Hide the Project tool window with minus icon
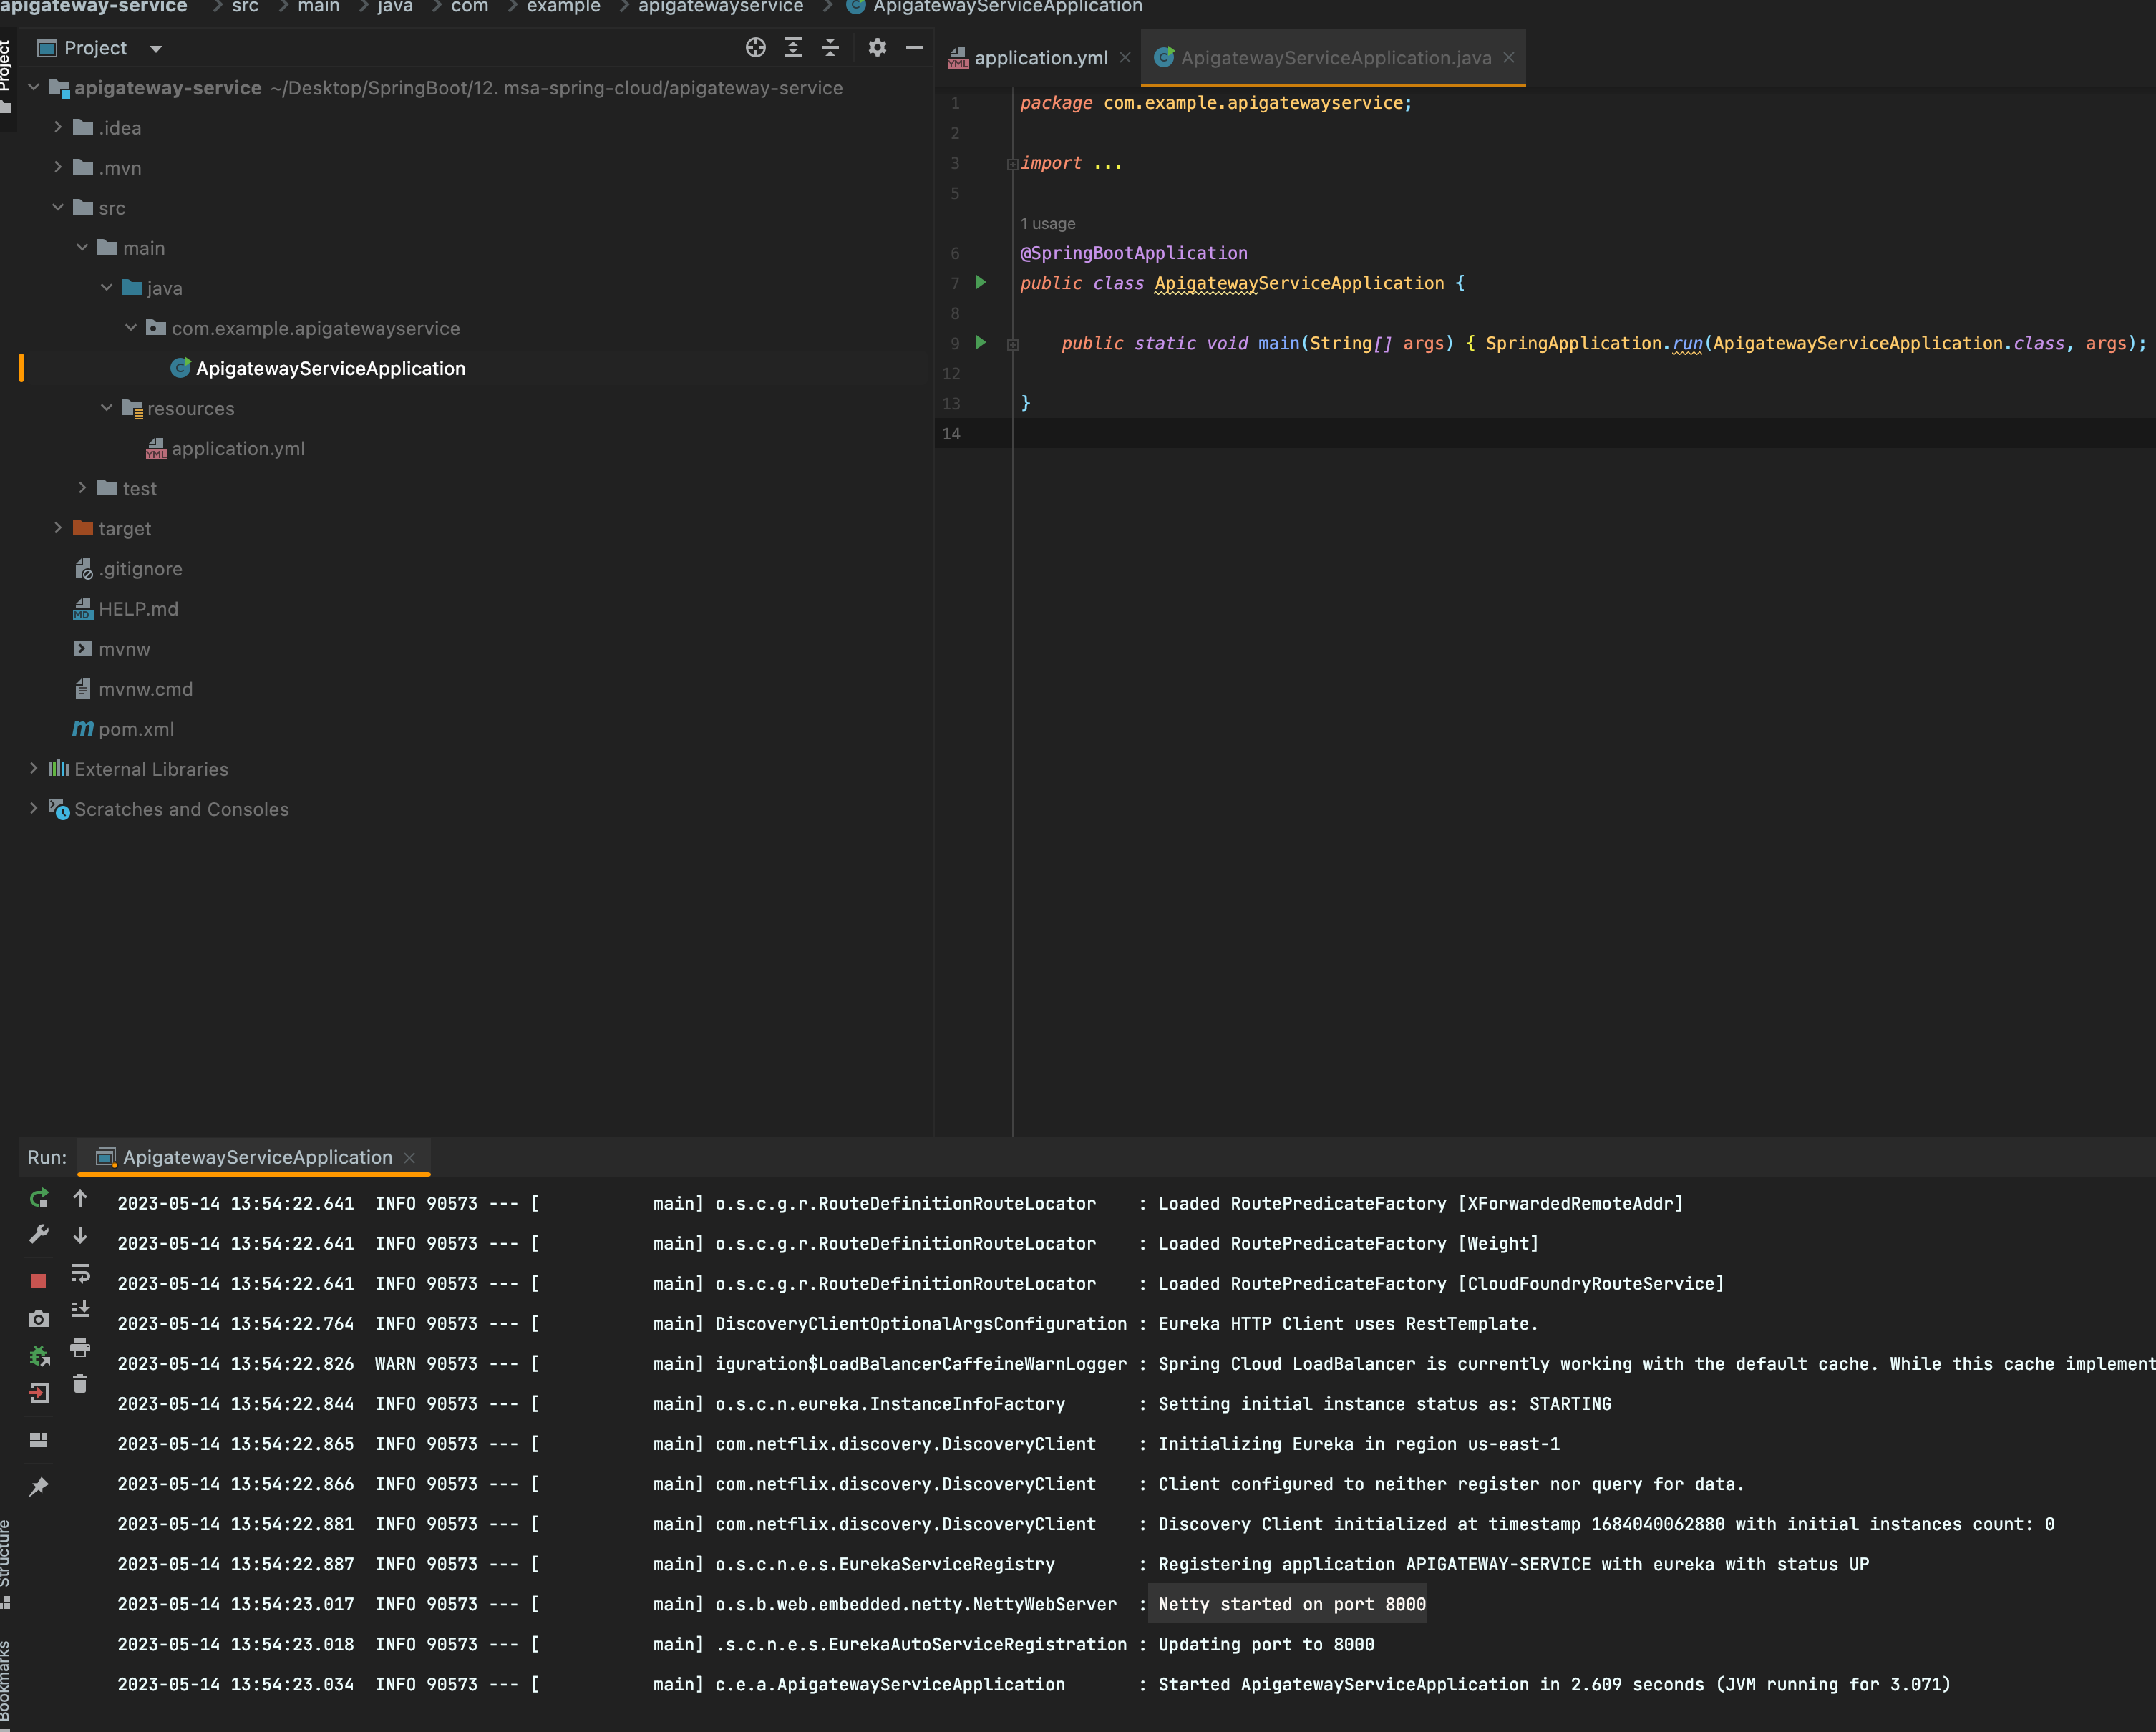This screenshot has height=1732, width=2156. (914, 47)
